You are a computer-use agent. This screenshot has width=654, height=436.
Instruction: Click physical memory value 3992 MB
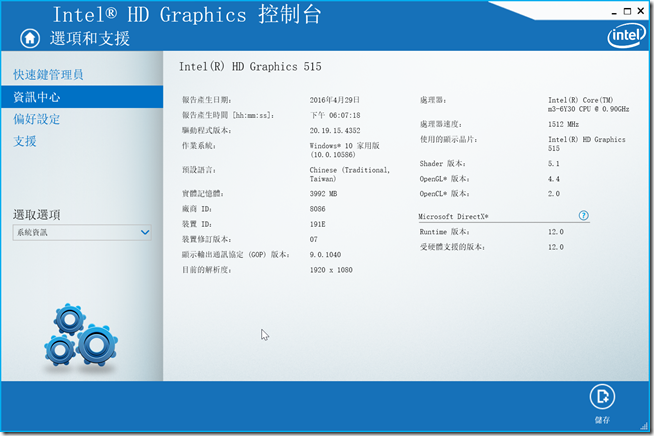coord(323,194)
